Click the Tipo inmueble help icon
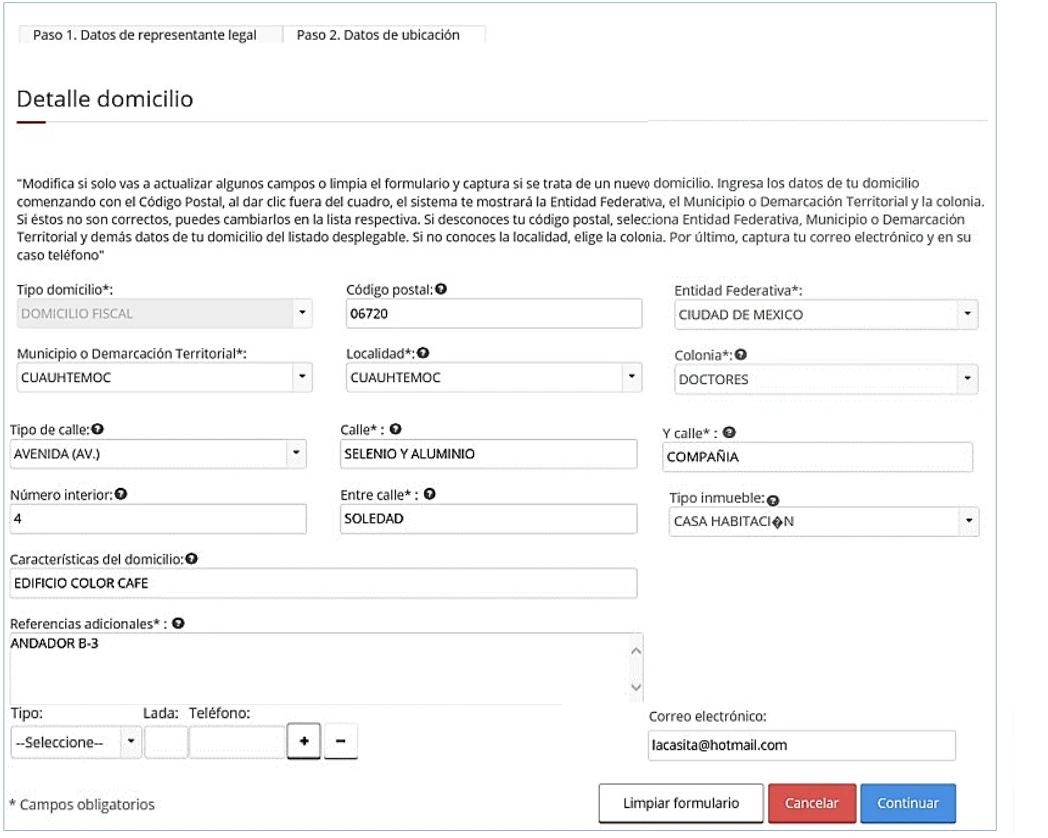Screen dimensions: 1048x838 pyautogui.click(x=773, y=500)
